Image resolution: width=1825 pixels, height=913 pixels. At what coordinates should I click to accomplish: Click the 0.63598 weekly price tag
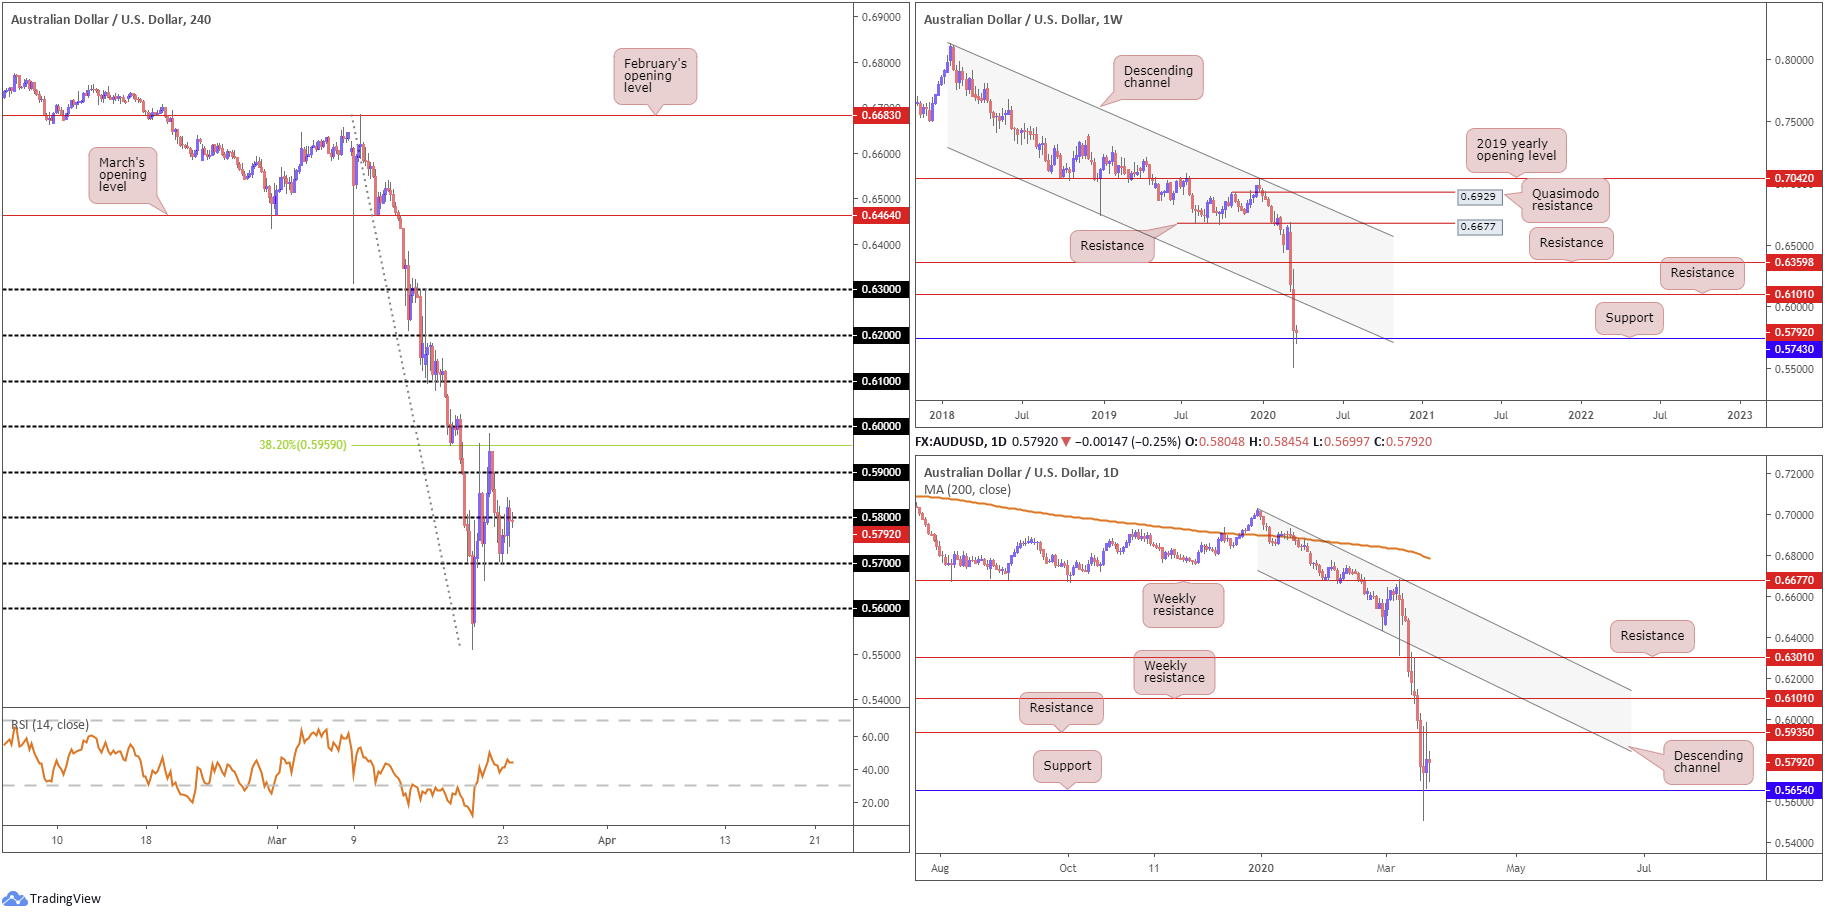1794,263
